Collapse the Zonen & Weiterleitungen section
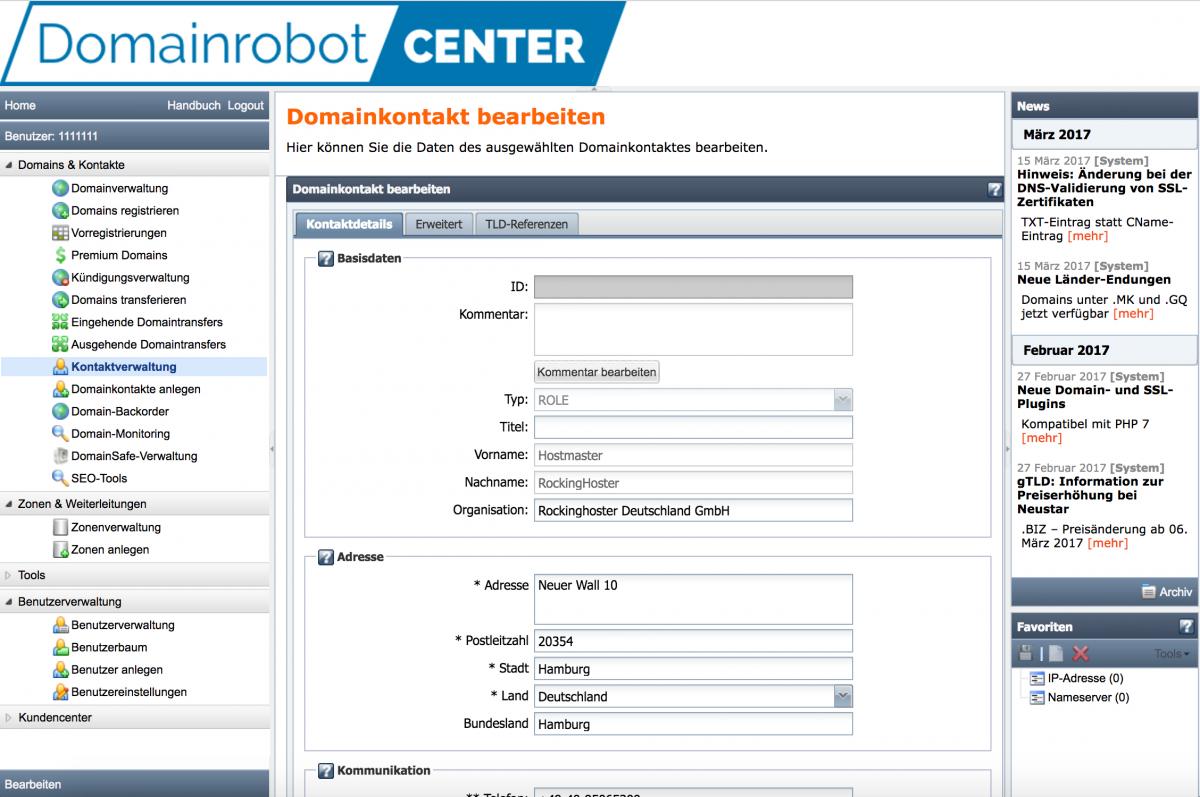 tap(9, 504)
